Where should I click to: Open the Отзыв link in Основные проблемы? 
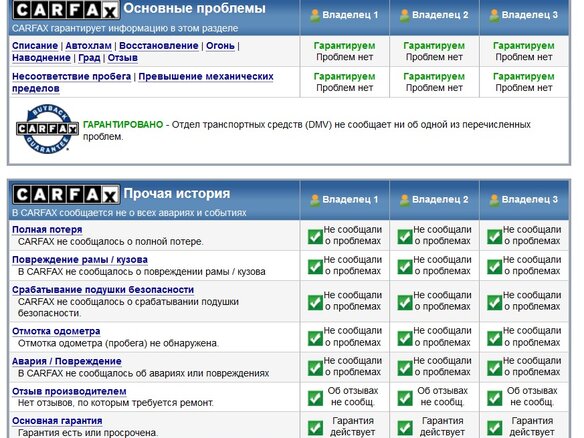[x=123, y=58]
